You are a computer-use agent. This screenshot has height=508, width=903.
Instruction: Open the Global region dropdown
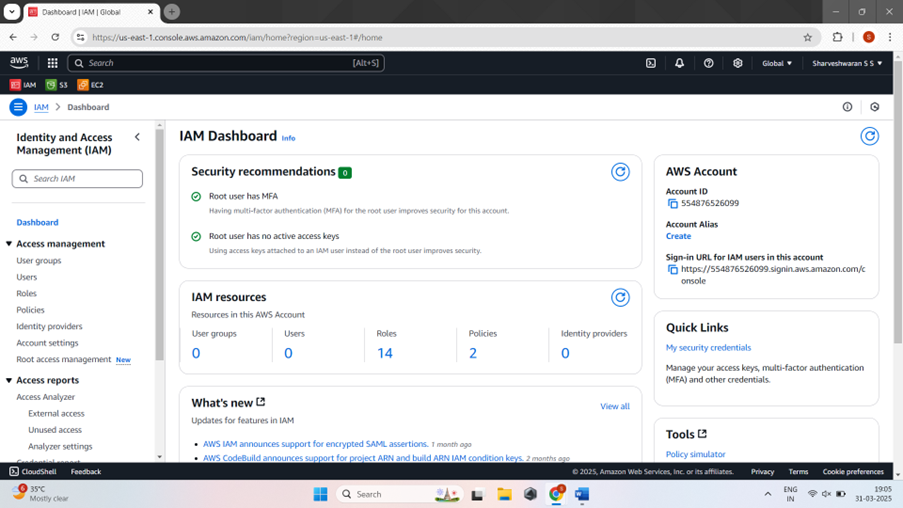tap(777, 63)
